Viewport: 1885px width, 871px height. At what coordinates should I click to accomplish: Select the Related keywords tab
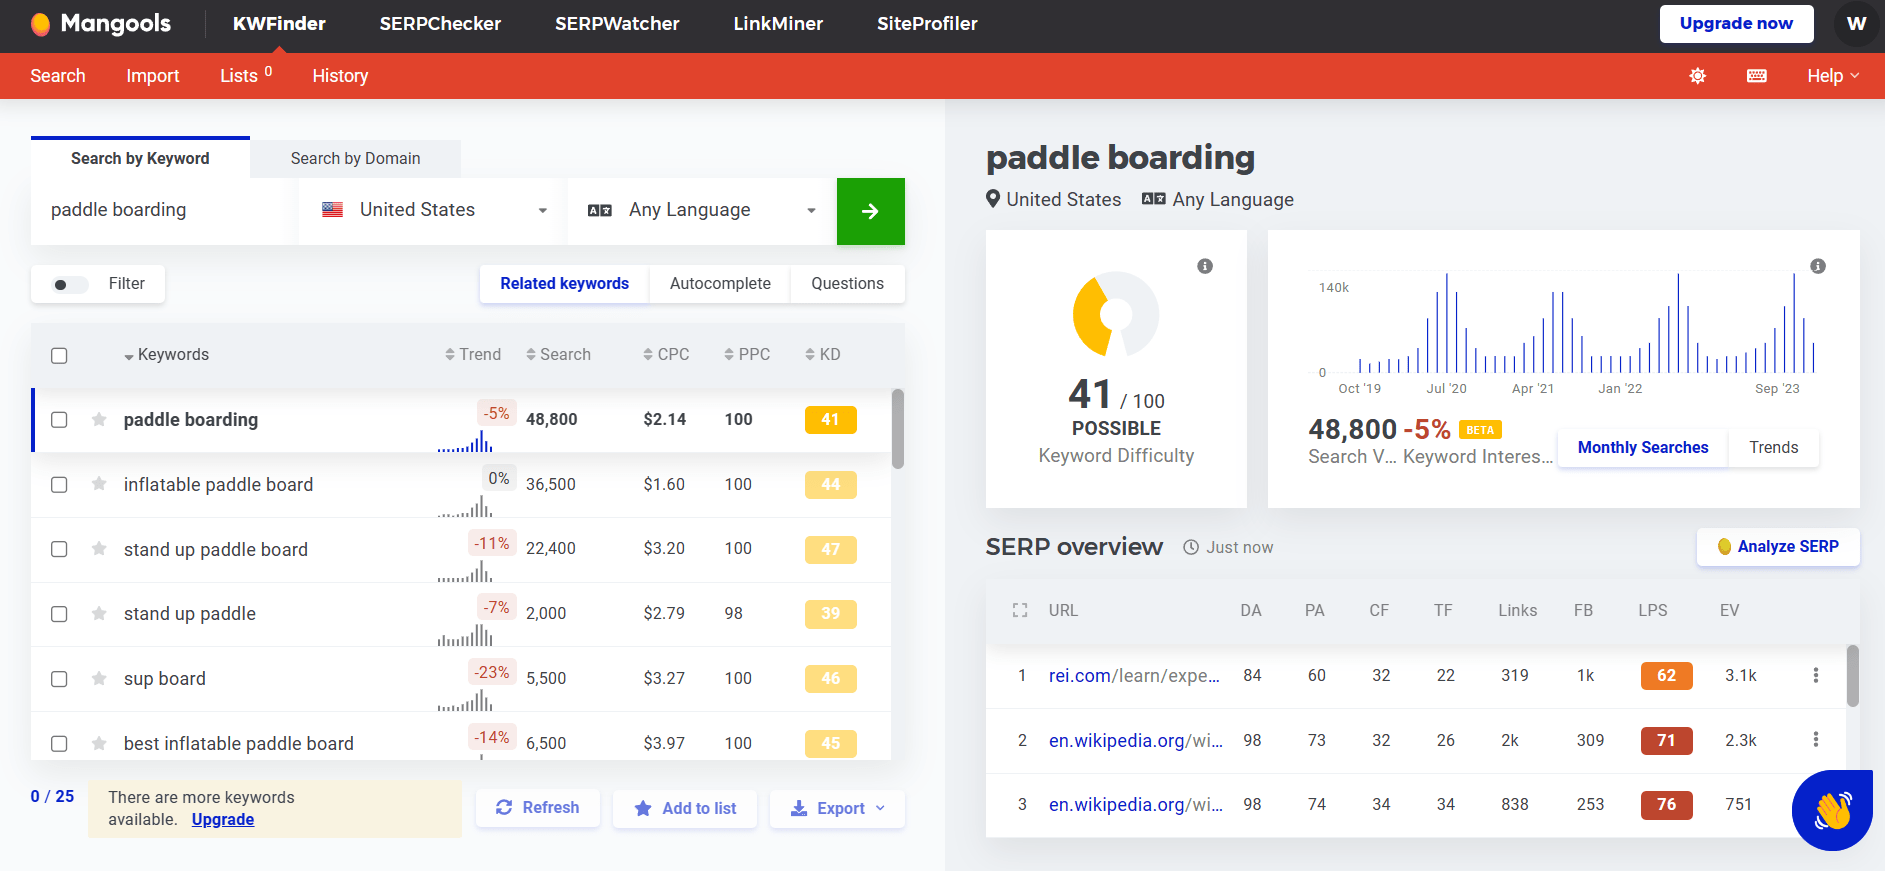tap(565, 284)
